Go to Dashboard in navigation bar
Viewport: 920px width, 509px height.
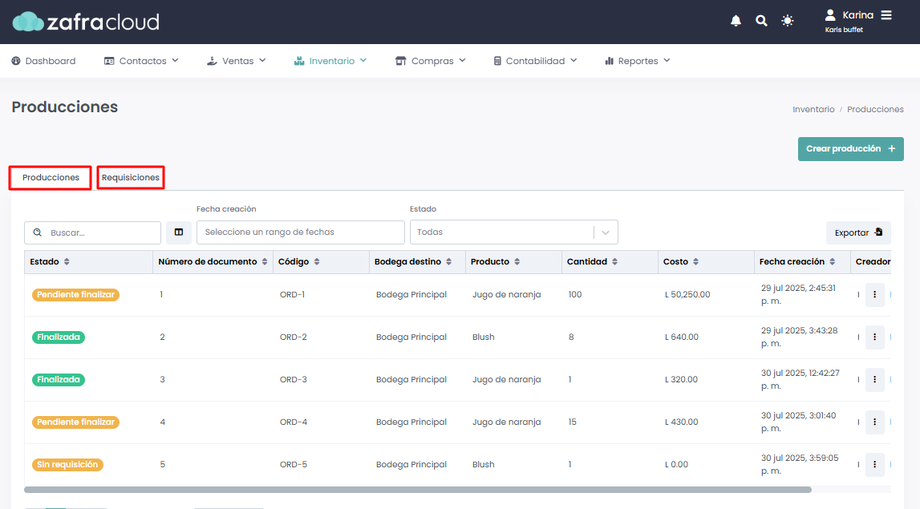(x=44, y=61)
